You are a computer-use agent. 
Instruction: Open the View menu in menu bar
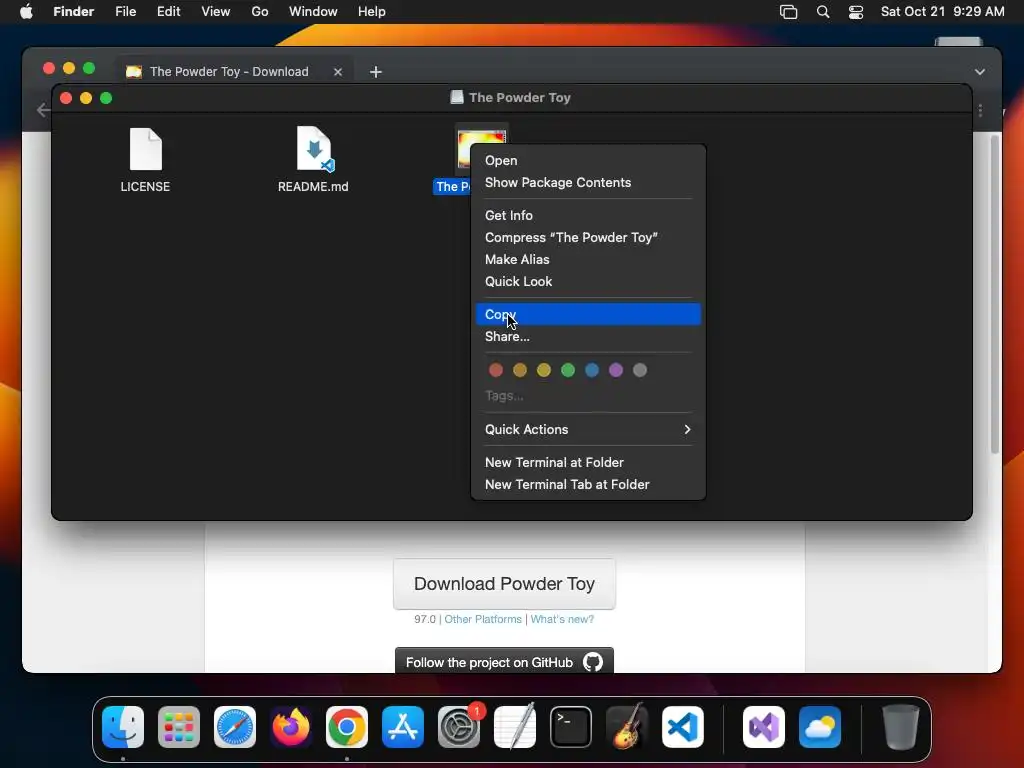click(216, 12)
